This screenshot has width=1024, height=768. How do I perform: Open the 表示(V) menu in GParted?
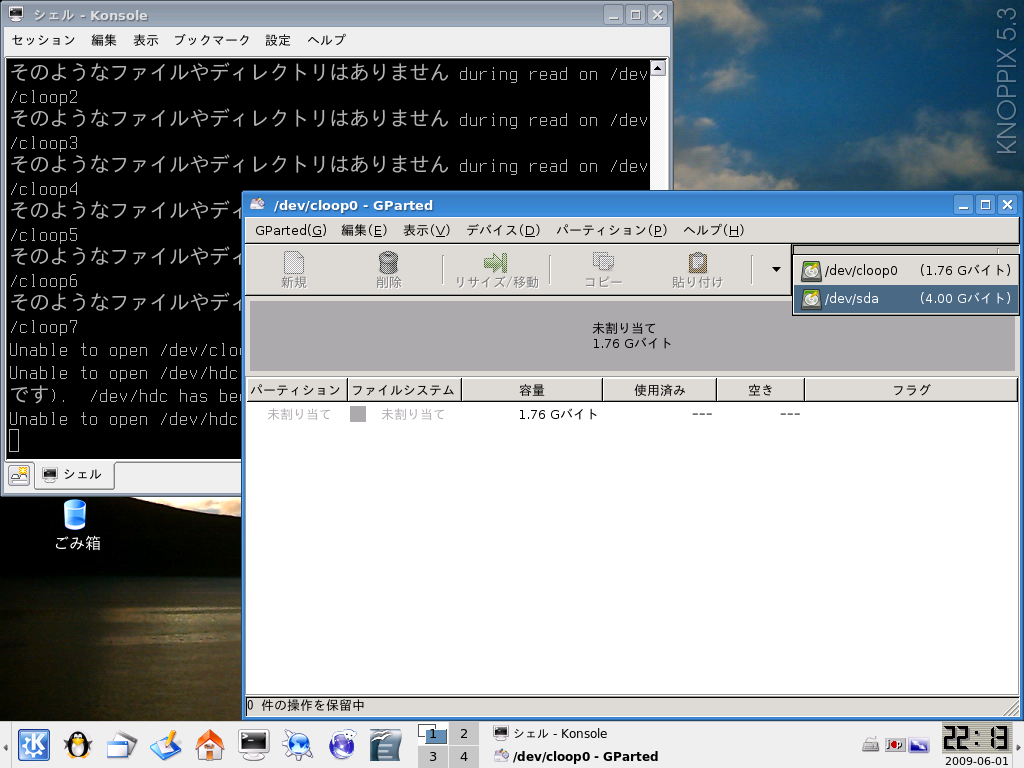426,230
